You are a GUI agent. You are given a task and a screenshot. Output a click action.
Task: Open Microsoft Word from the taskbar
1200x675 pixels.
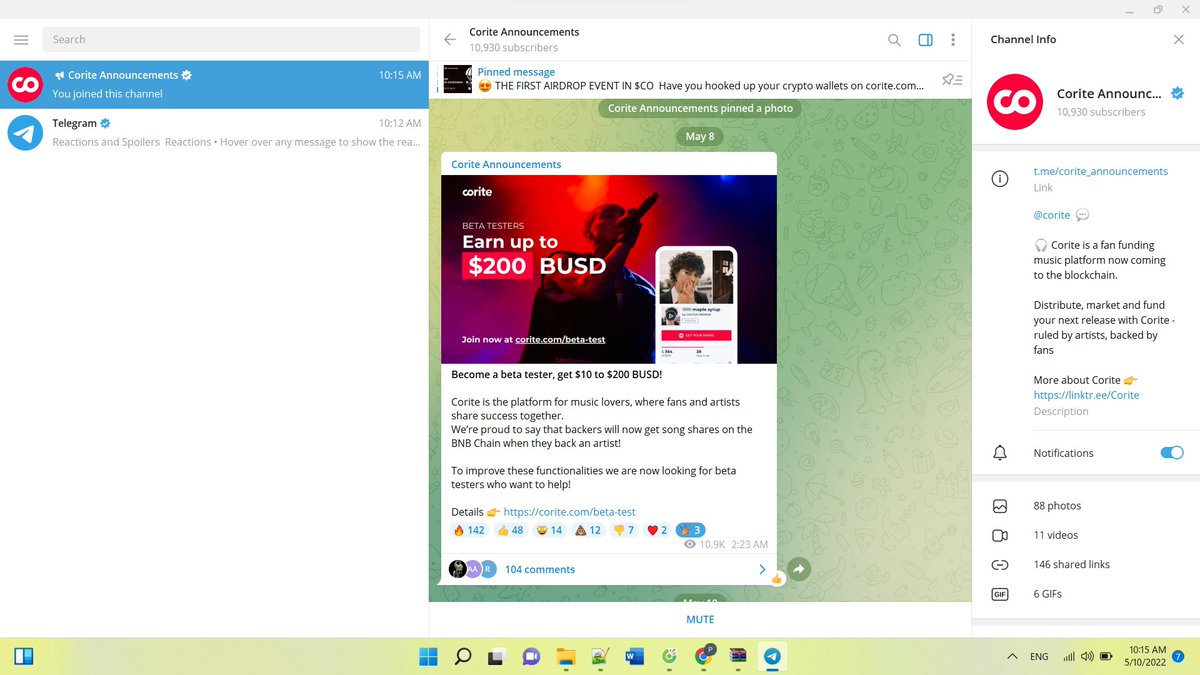(x=634, y=657)
